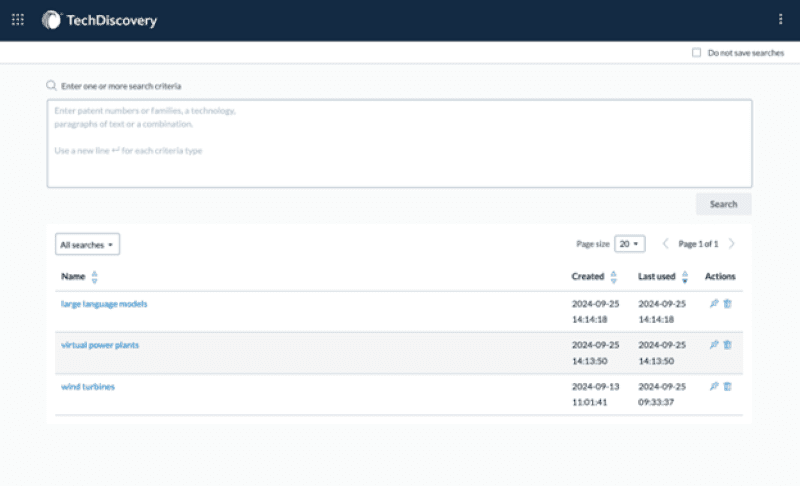Open the large language models search link
This screenshot has height=486, width=800.
104,303
